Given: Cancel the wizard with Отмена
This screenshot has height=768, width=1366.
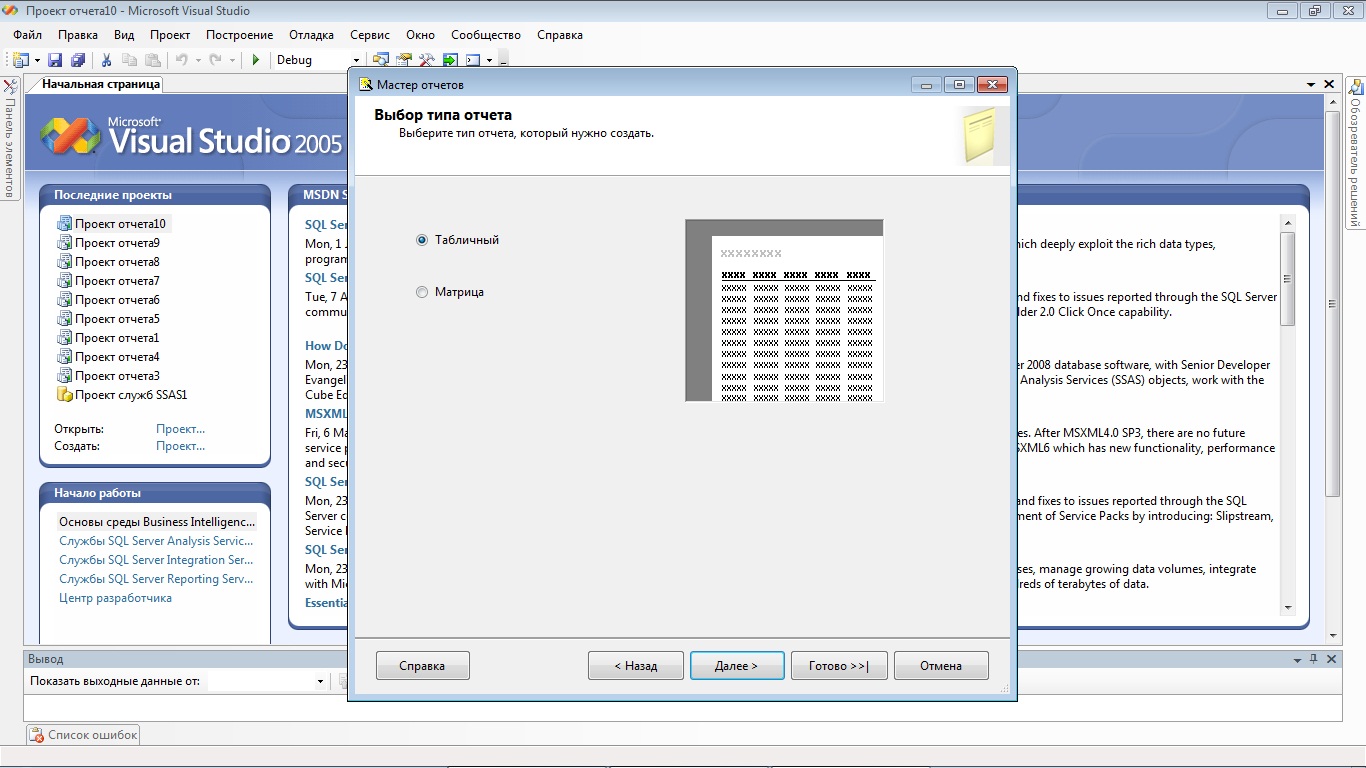Looking at the screenshot, I should tap(941, 666).
